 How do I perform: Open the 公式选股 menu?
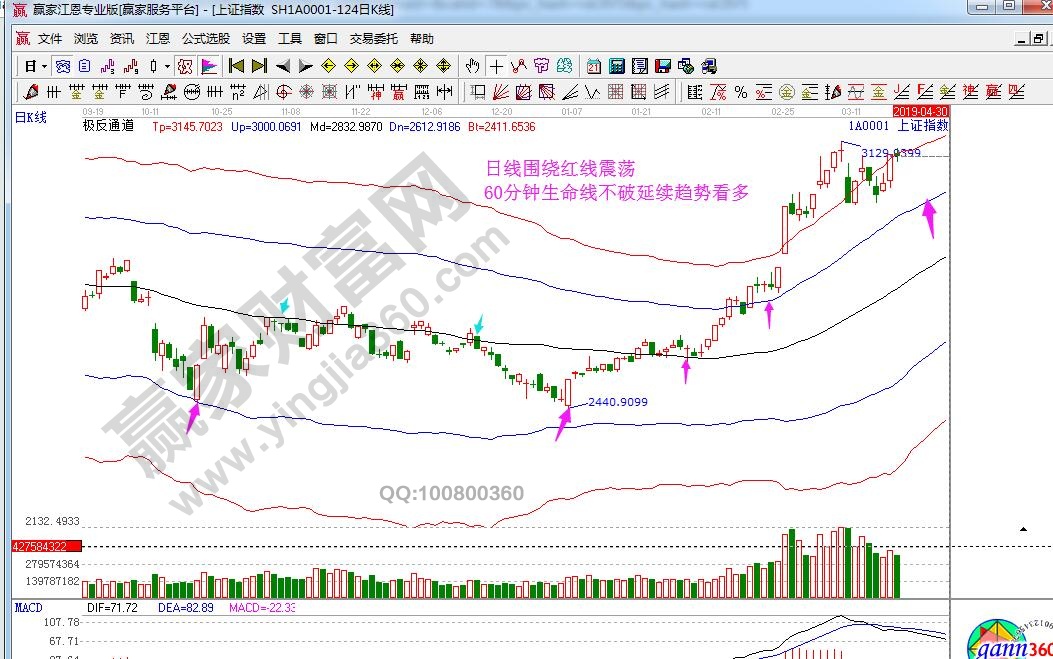pyautogui.click(x=205, y=39)
